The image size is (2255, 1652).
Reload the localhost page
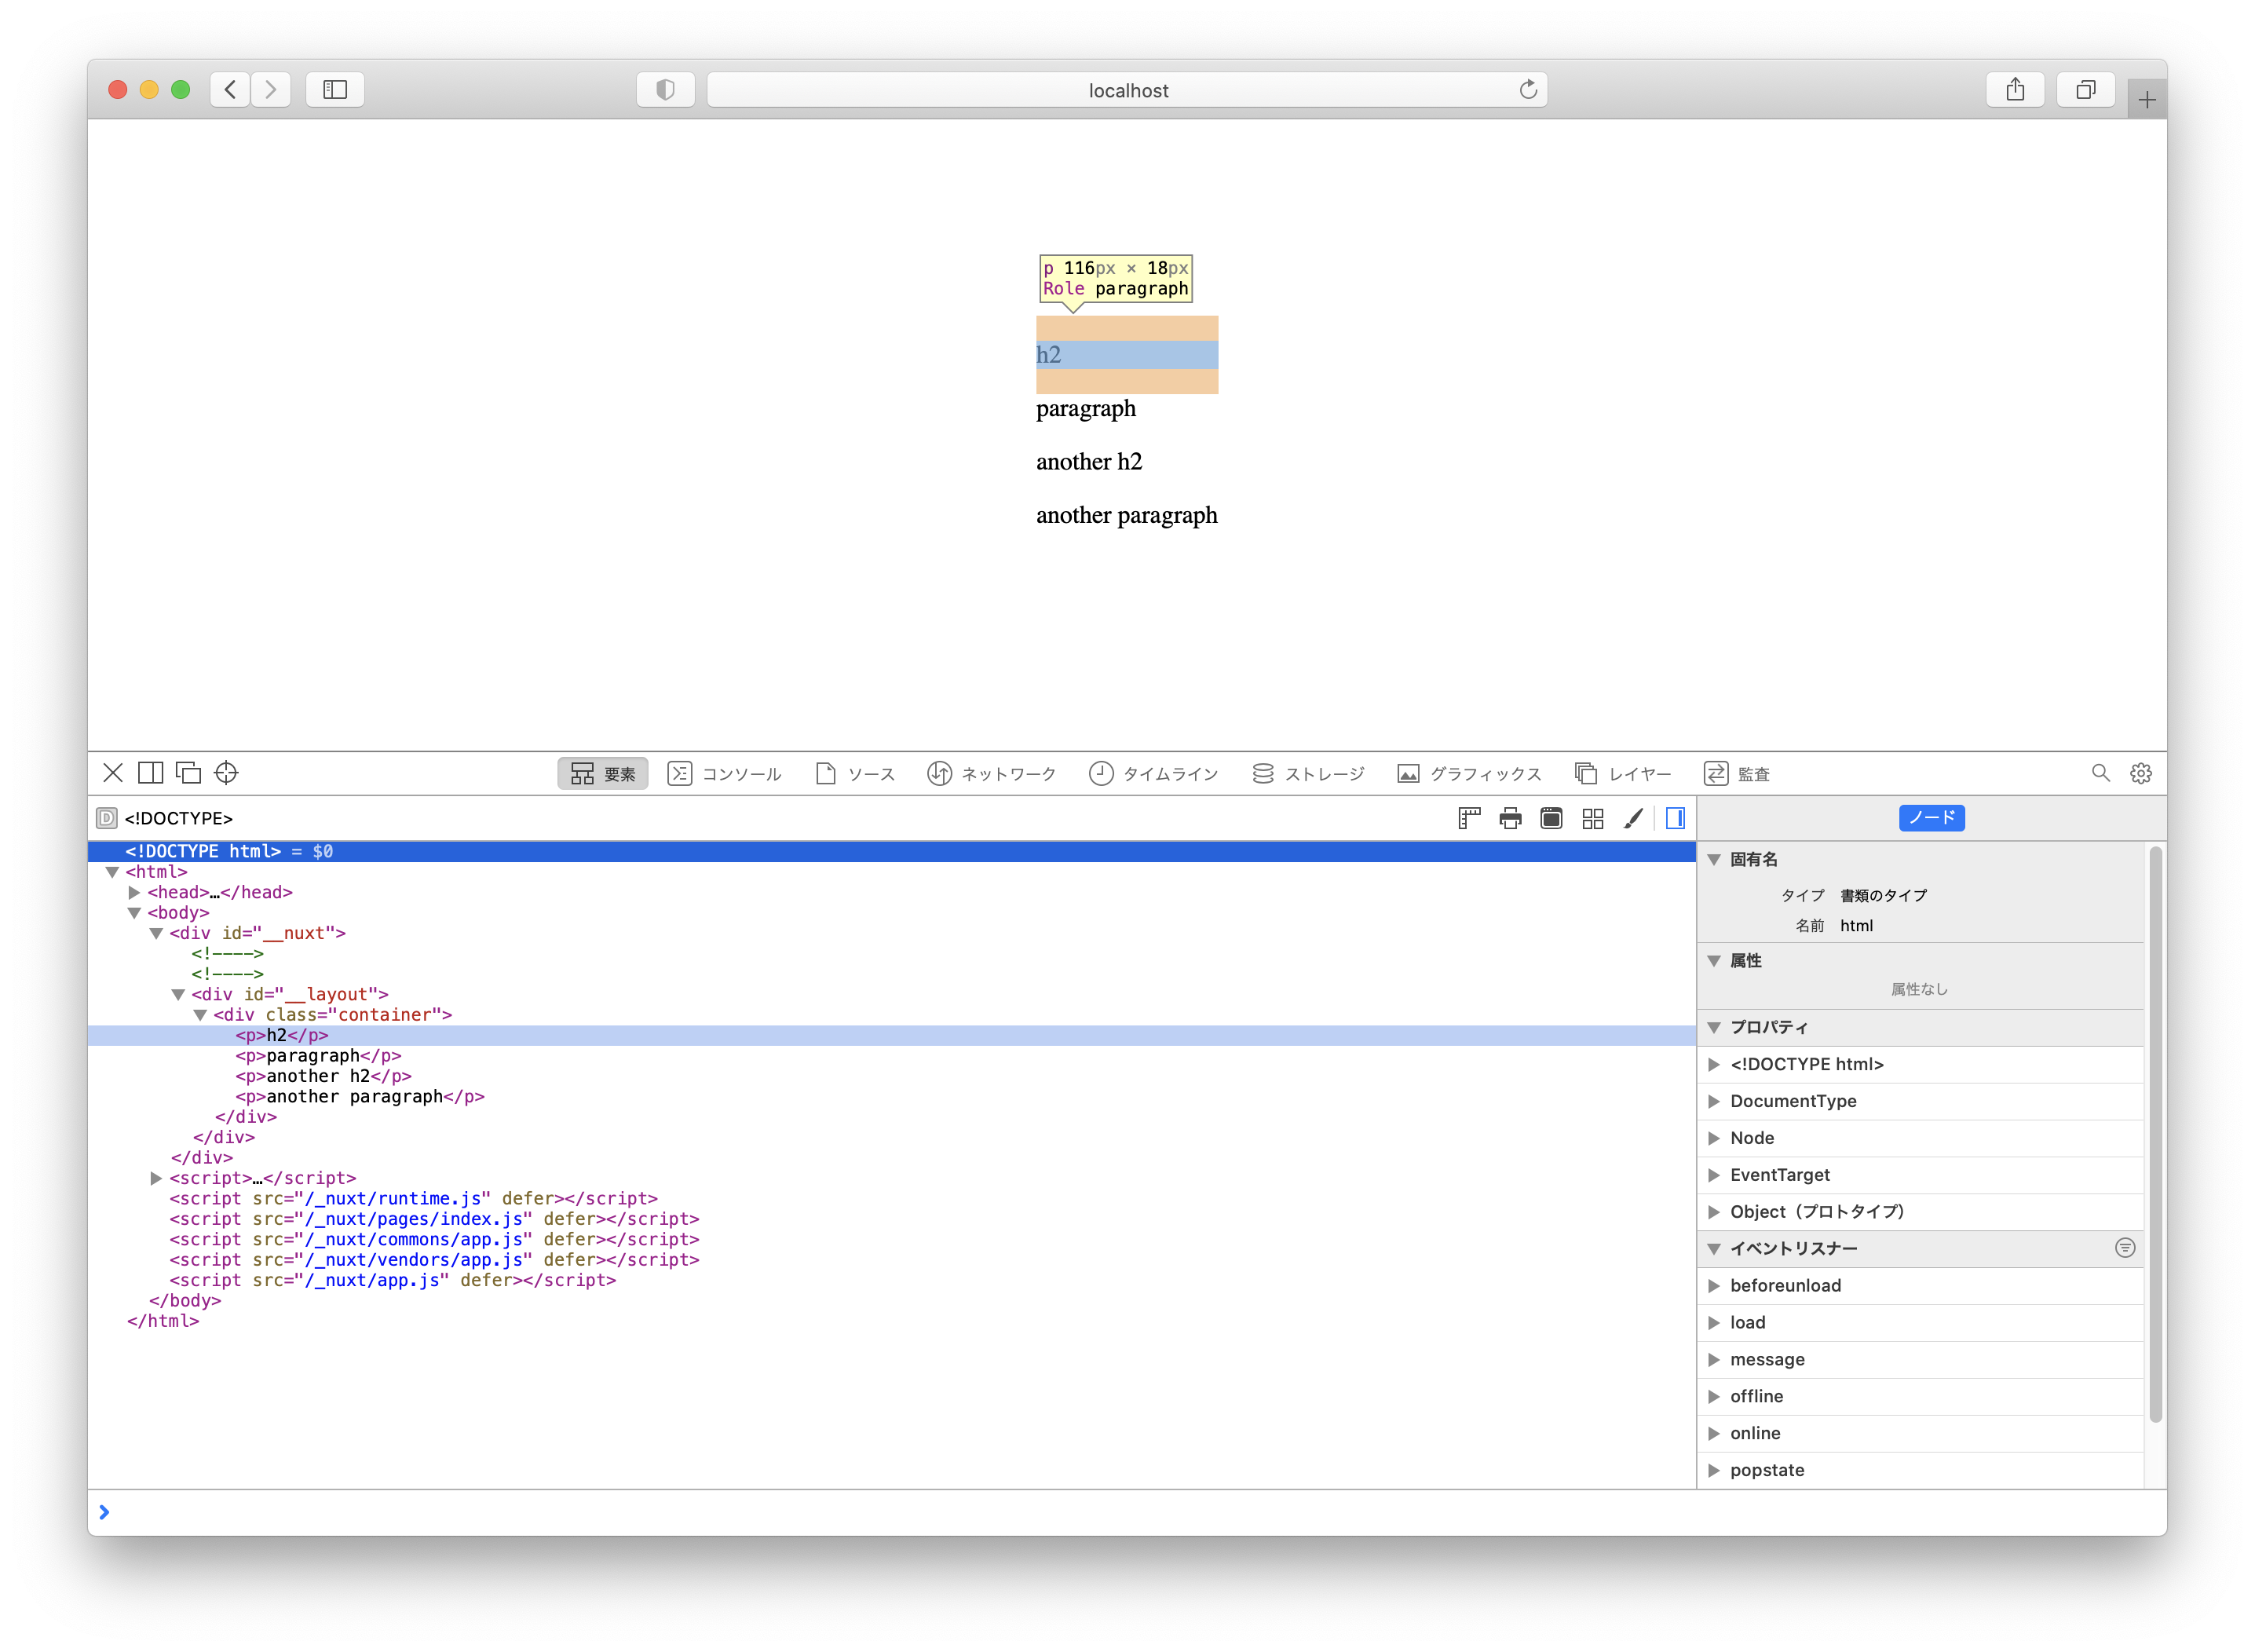click(x=1528, y=89)
